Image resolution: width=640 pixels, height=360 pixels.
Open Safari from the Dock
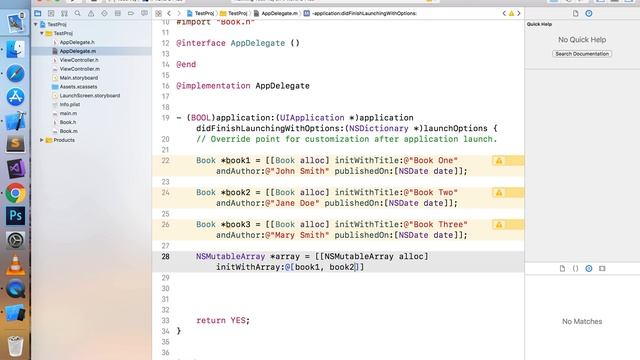[16, 73]
